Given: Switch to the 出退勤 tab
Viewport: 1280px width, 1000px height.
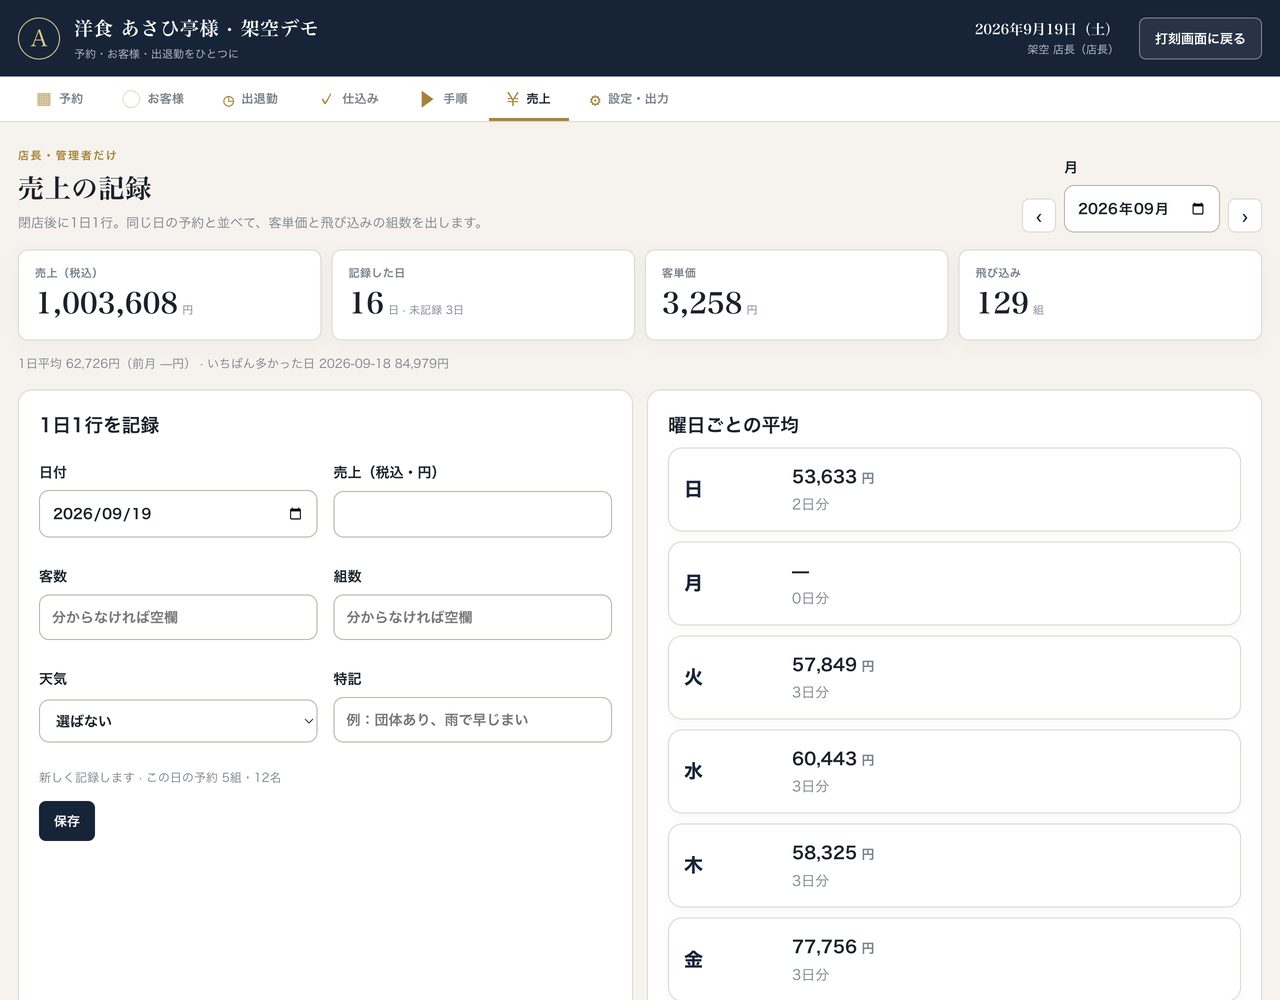Looking at the screenshot, I should tap(250, 99).
